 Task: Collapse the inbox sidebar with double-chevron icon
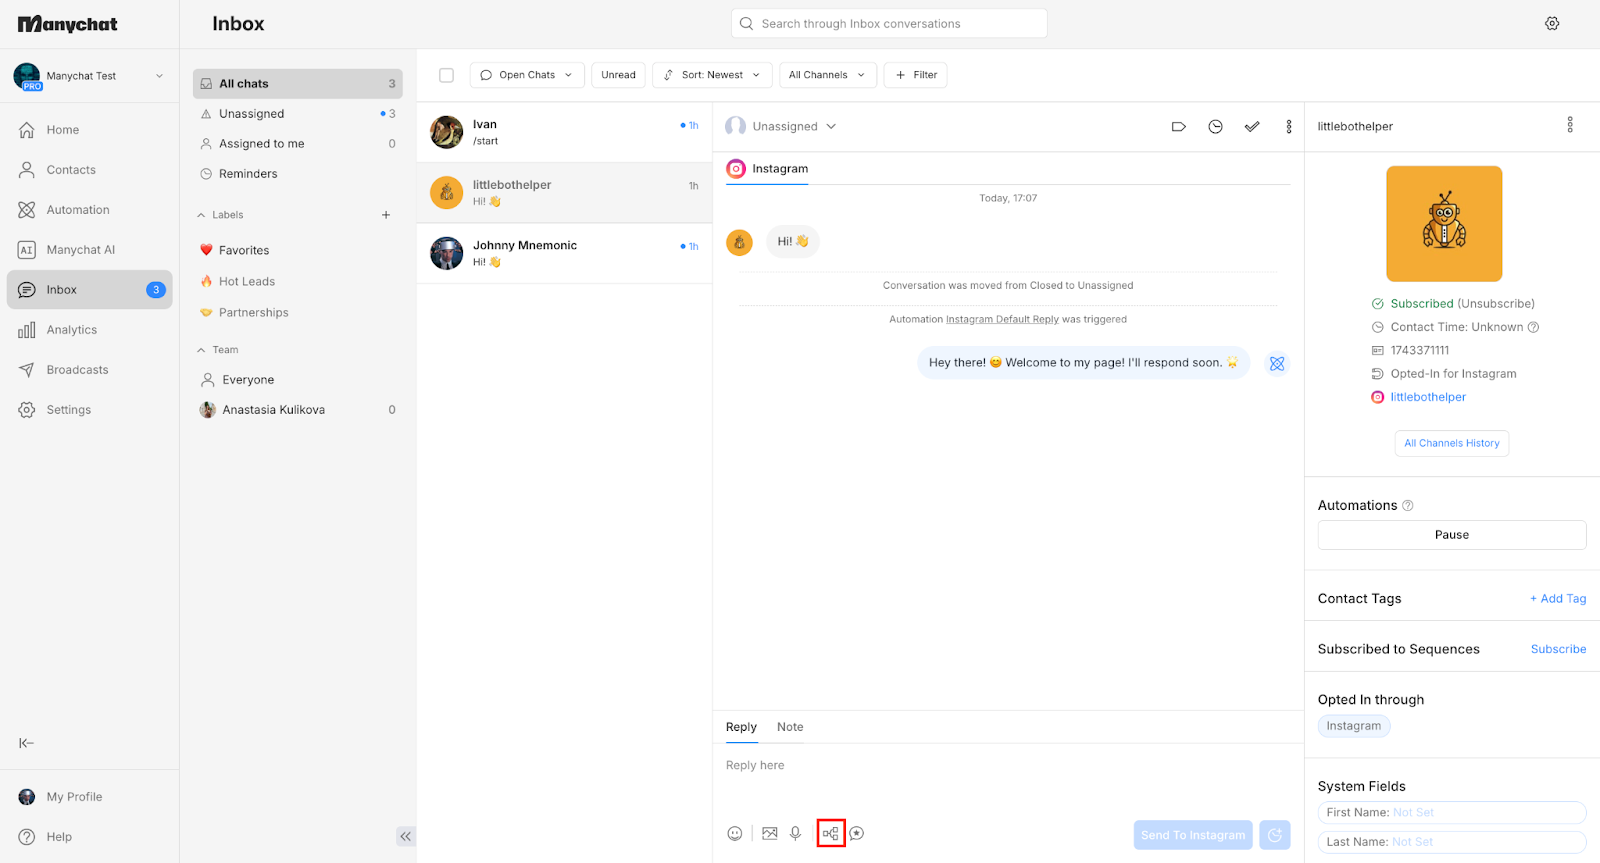pos(405,836)
